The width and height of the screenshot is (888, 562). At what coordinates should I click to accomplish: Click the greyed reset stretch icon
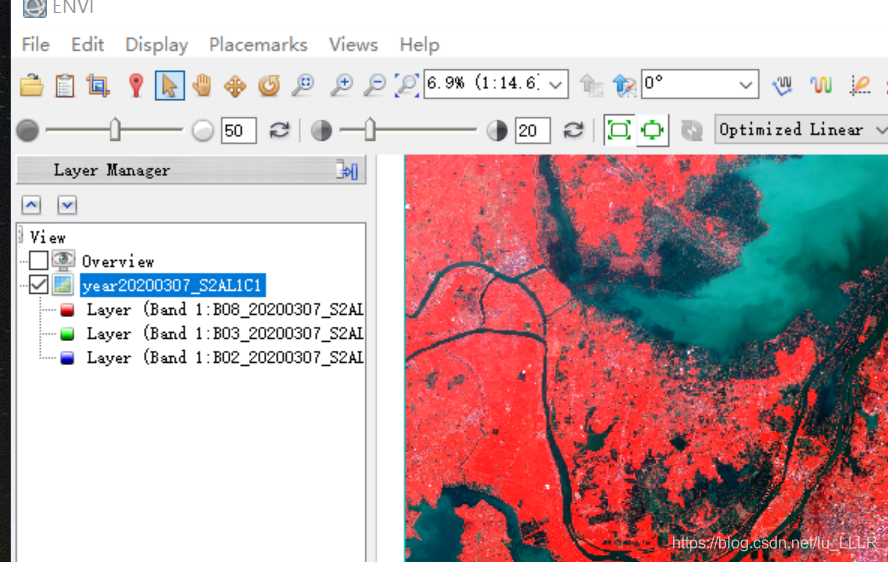coord(691,130)
